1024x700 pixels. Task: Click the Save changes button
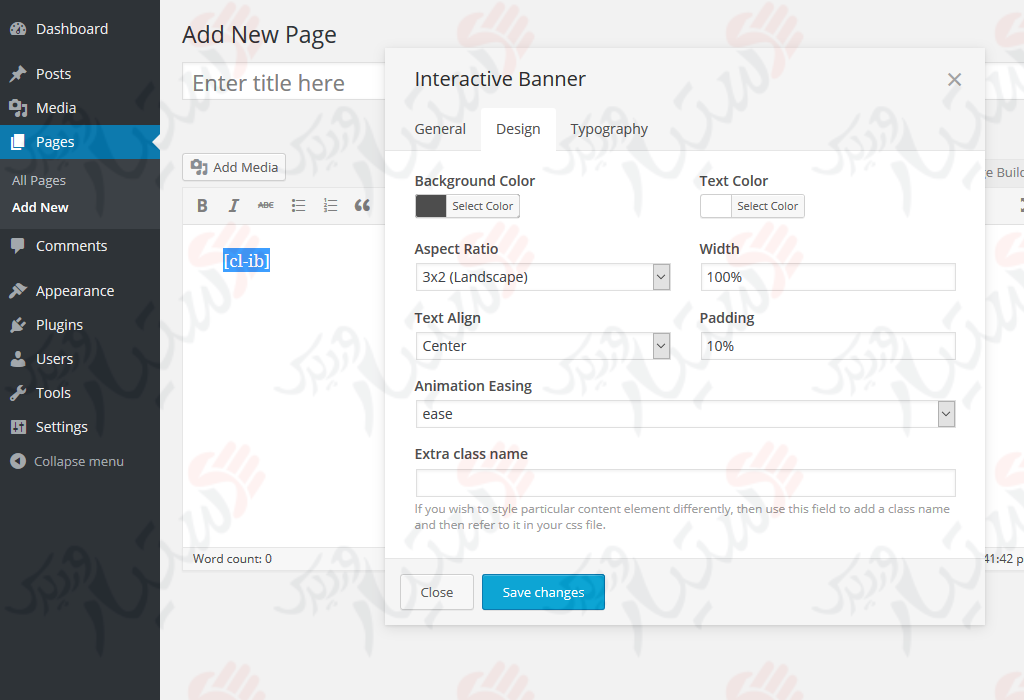click(543, 592)
